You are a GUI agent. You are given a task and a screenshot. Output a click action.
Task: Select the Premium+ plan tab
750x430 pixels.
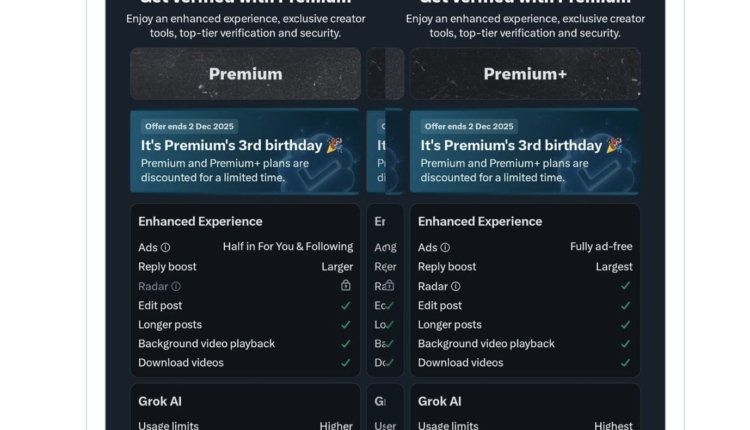pos(525,74)
